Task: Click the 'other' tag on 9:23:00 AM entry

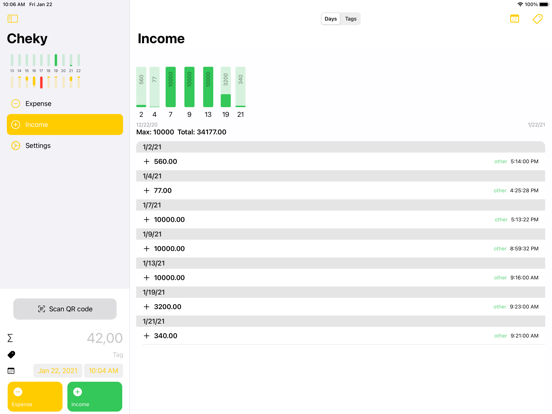Action: pyautogui.click(x=500, y=307)
